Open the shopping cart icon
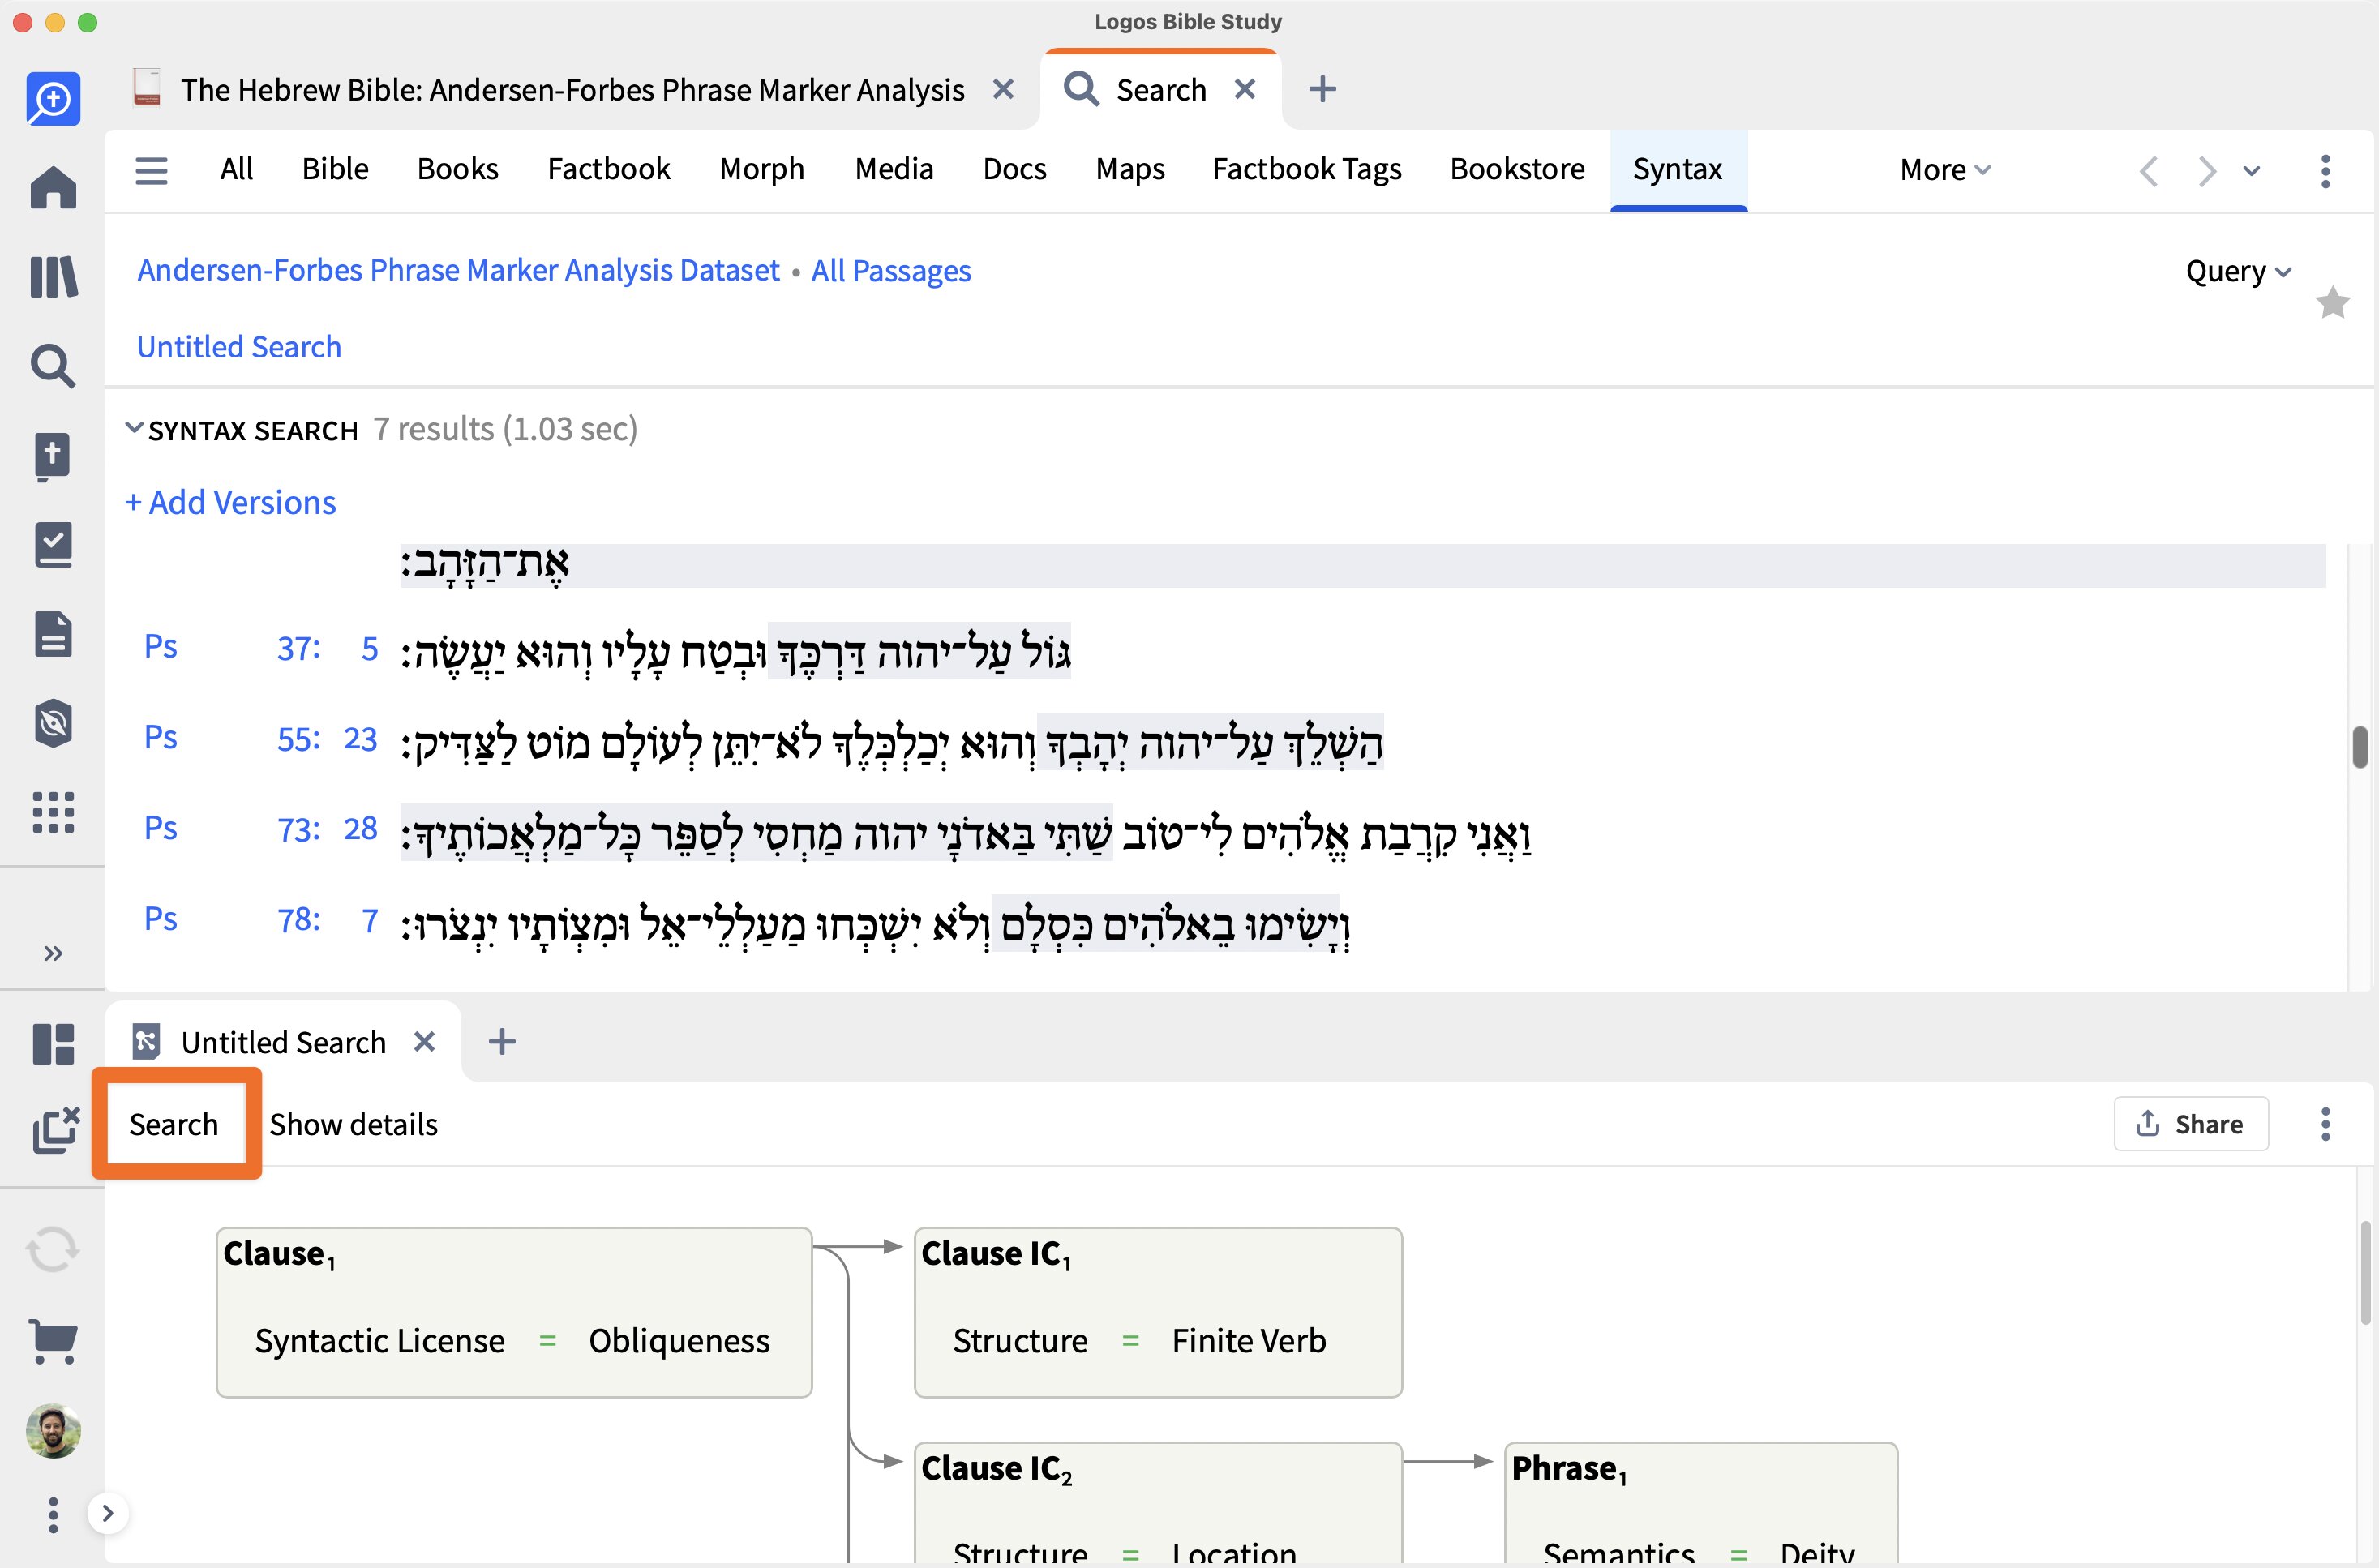Image resolution: width=2379 pixels, height=1568 pixels. [53, 1341]
